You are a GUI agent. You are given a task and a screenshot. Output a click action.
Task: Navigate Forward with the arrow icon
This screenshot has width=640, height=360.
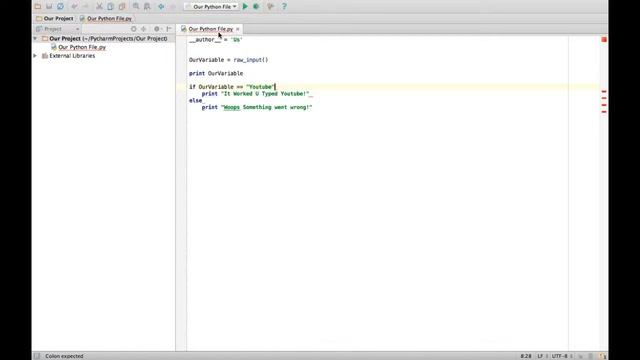173,7
